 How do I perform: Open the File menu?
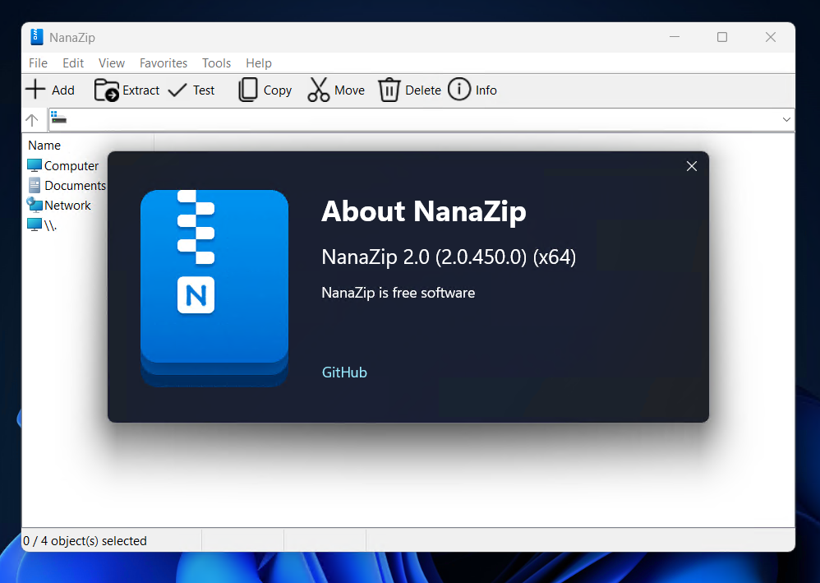38,63
